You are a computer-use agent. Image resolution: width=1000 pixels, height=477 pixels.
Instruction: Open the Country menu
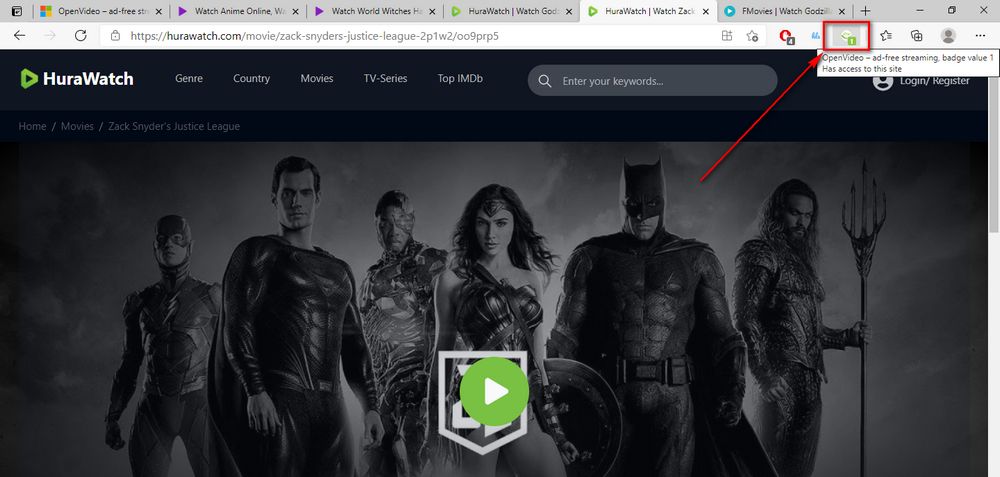click(x=251, y=78)
